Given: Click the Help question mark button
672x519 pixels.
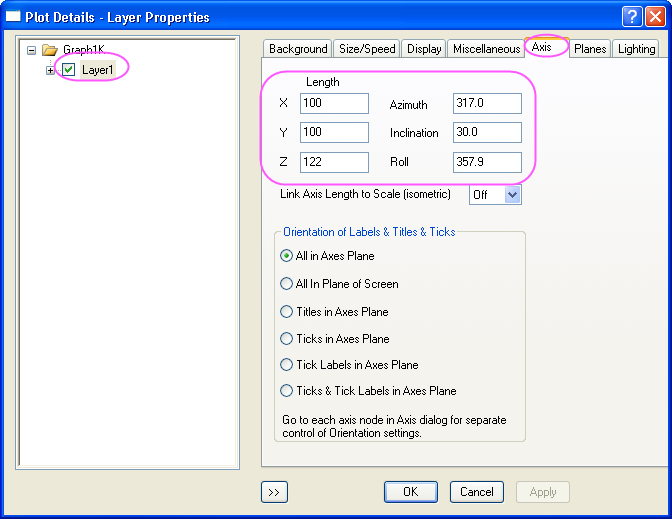Looking at the screenshot, I should point(631,16).
